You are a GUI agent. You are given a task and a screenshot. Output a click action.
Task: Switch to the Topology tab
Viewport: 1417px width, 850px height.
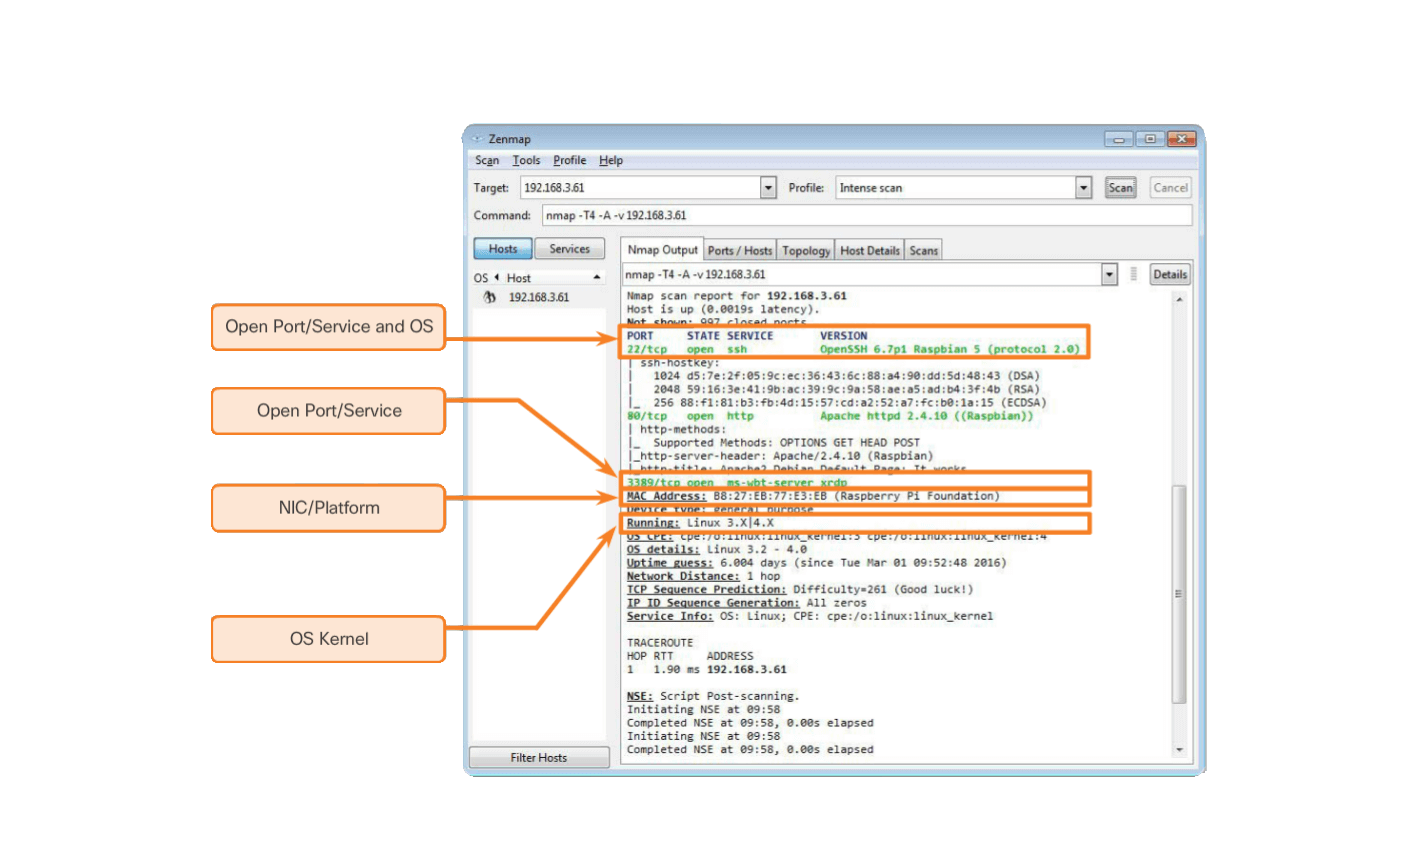tap(806, 251)
